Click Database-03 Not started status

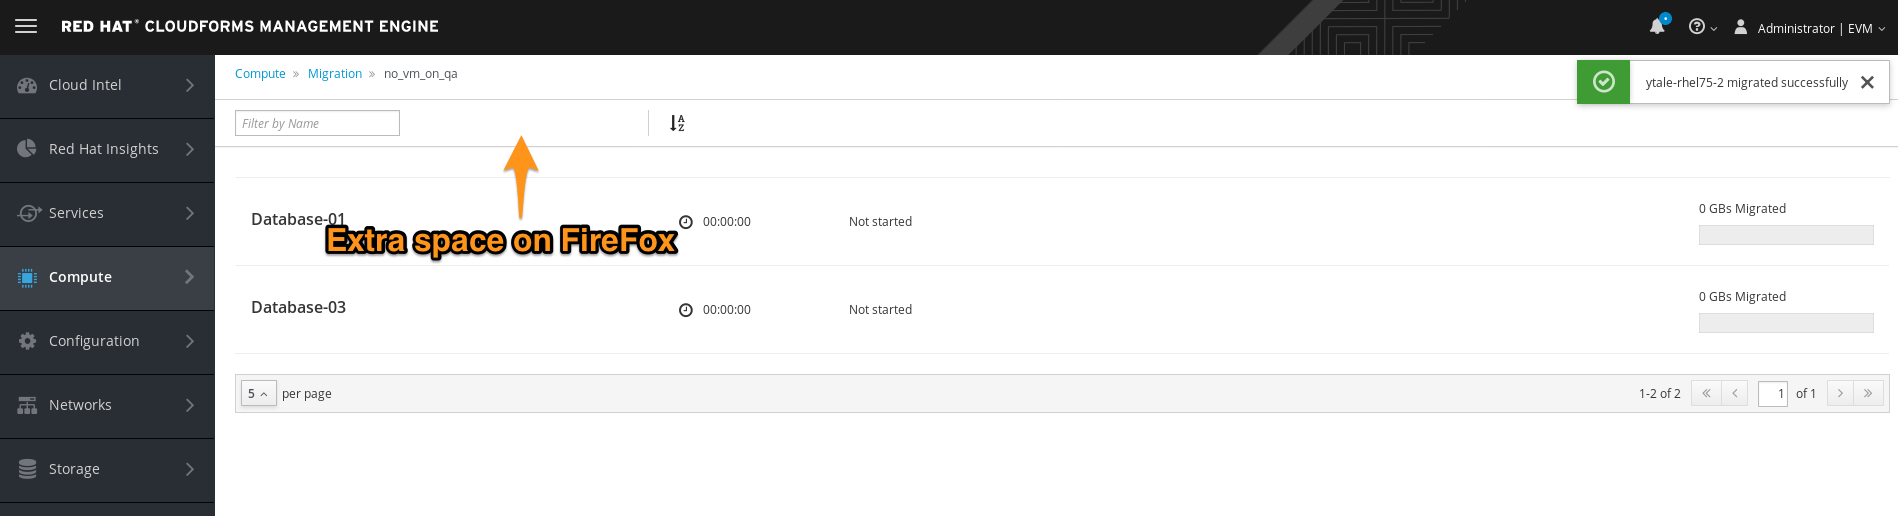coord(880,310)
